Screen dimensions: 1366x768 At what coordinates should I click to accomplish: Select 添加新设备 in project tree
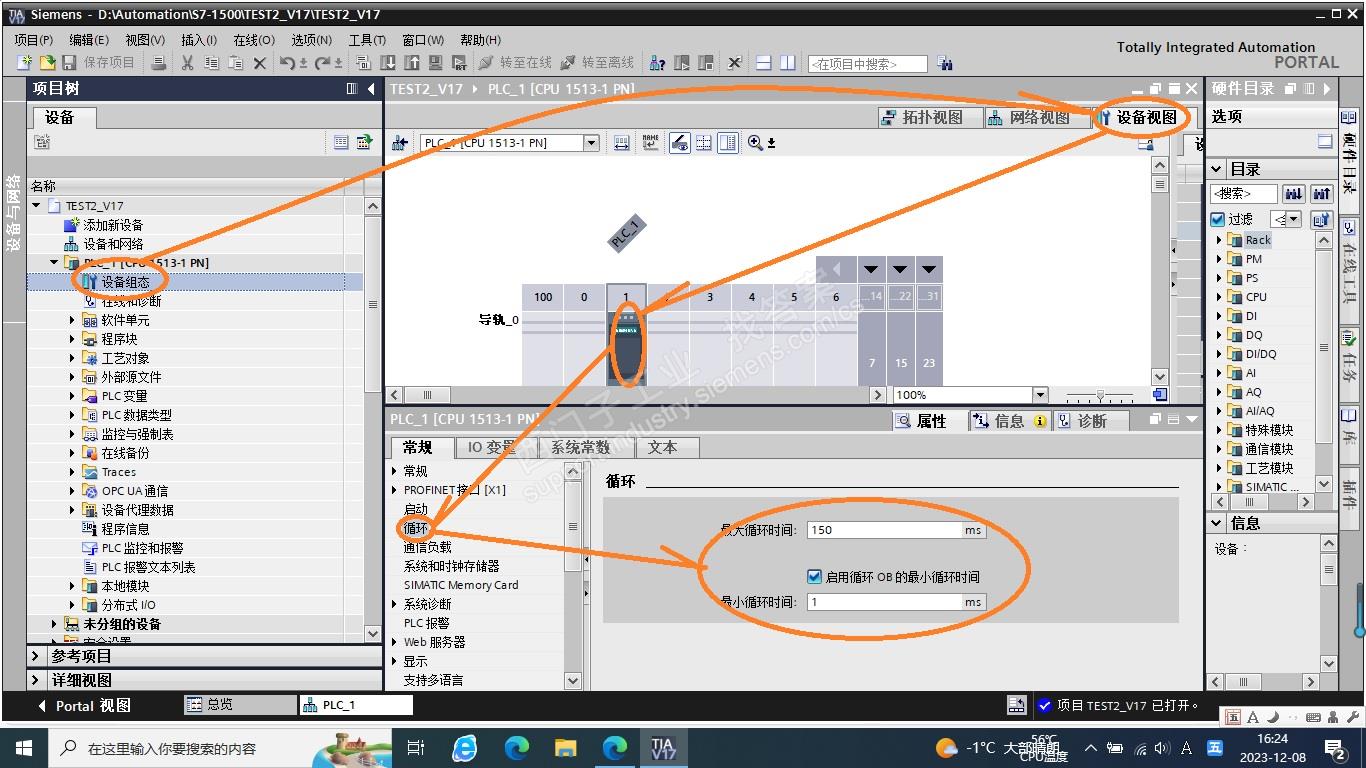tap(113, 225)
